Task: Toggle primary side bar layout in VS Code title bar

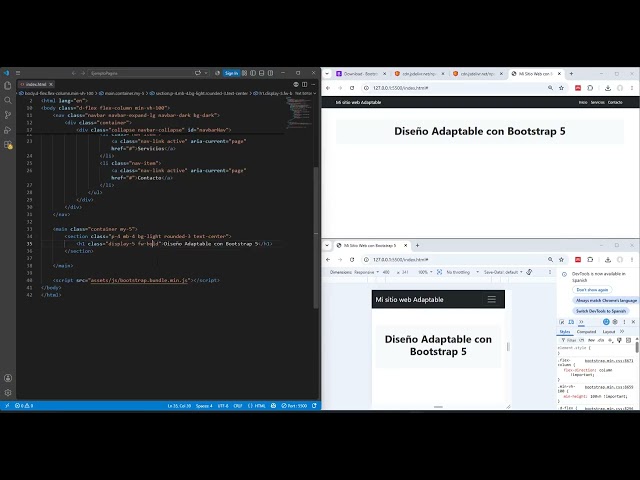Action: pyautogui.click(x=253, y=73)
